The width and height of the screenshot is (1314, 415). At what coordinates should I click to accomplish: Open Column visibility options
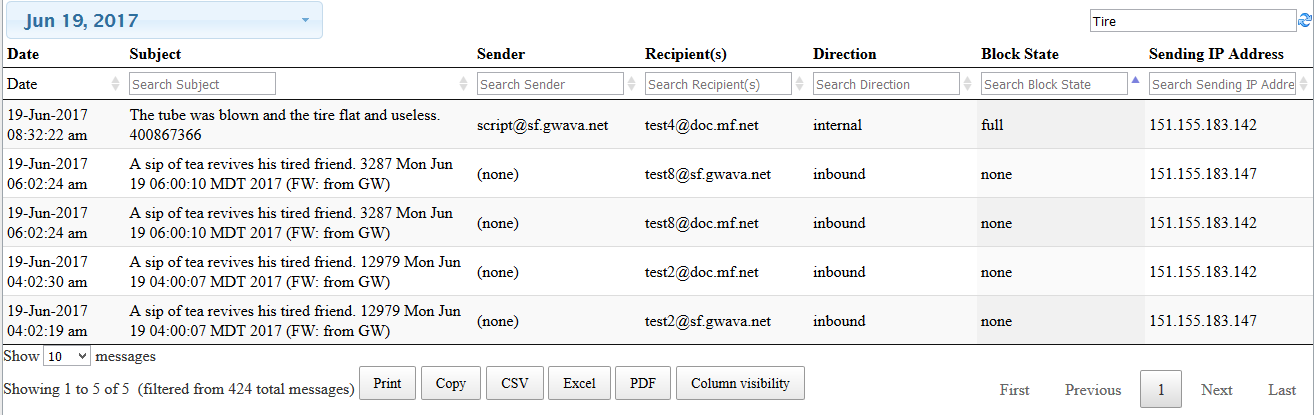[740, 384]
